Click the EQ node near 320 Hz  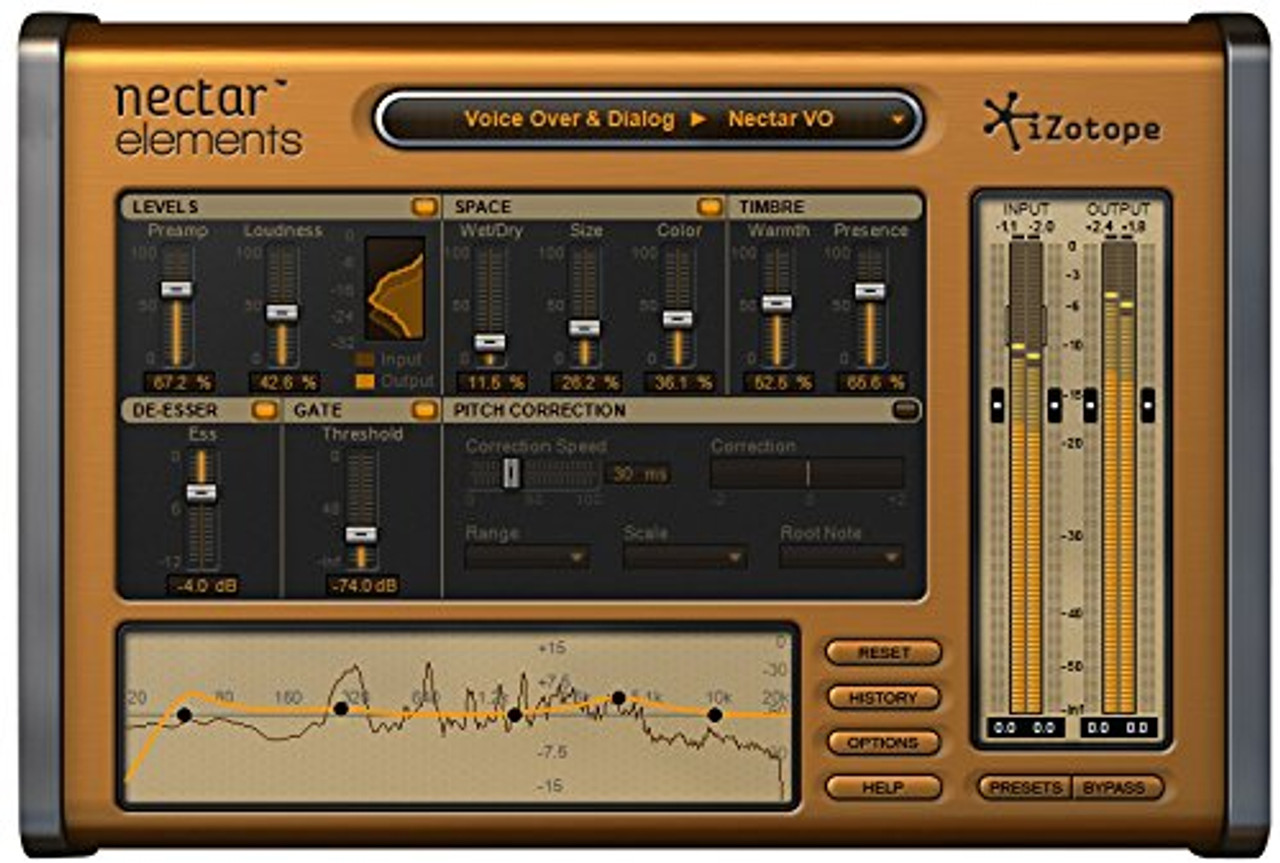341,709
